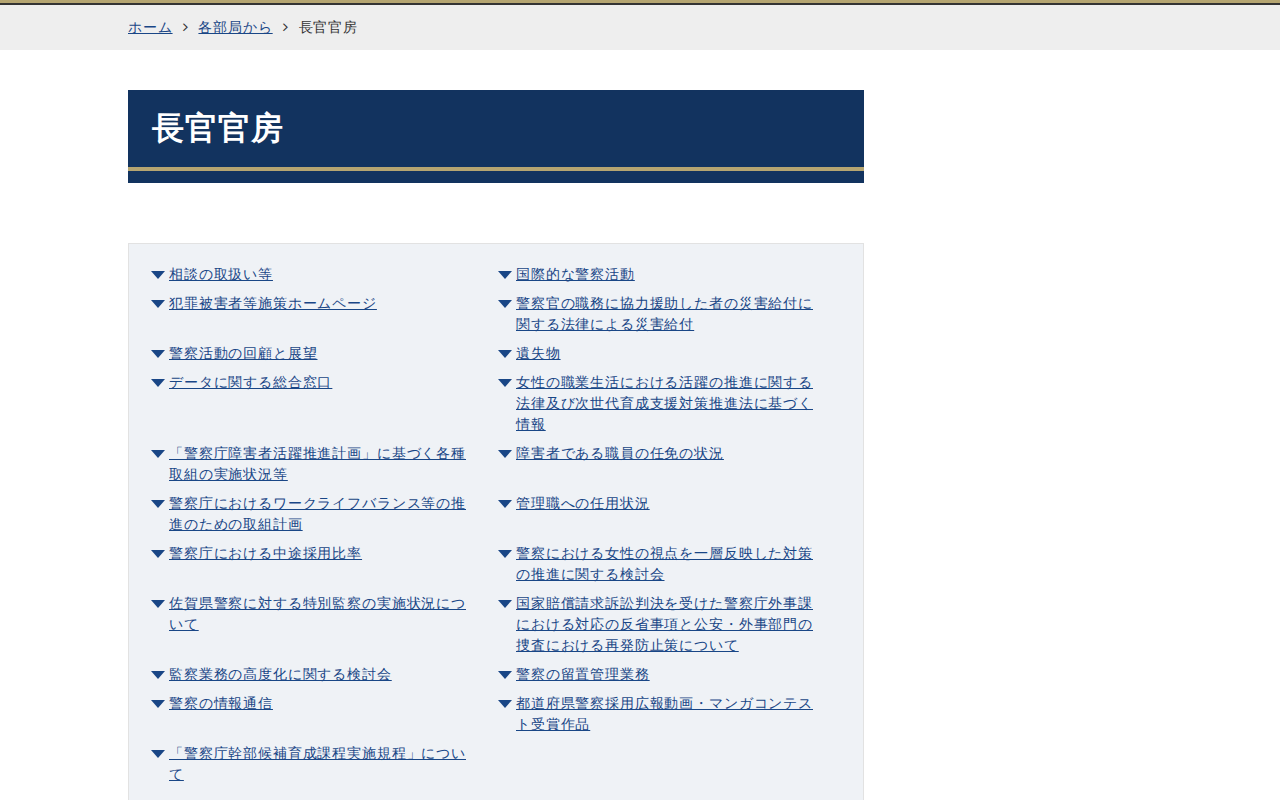
Task: Click the triangle marker beside 警察の留置管理業務
Action: pyautogui.click(x=505, y=675)
